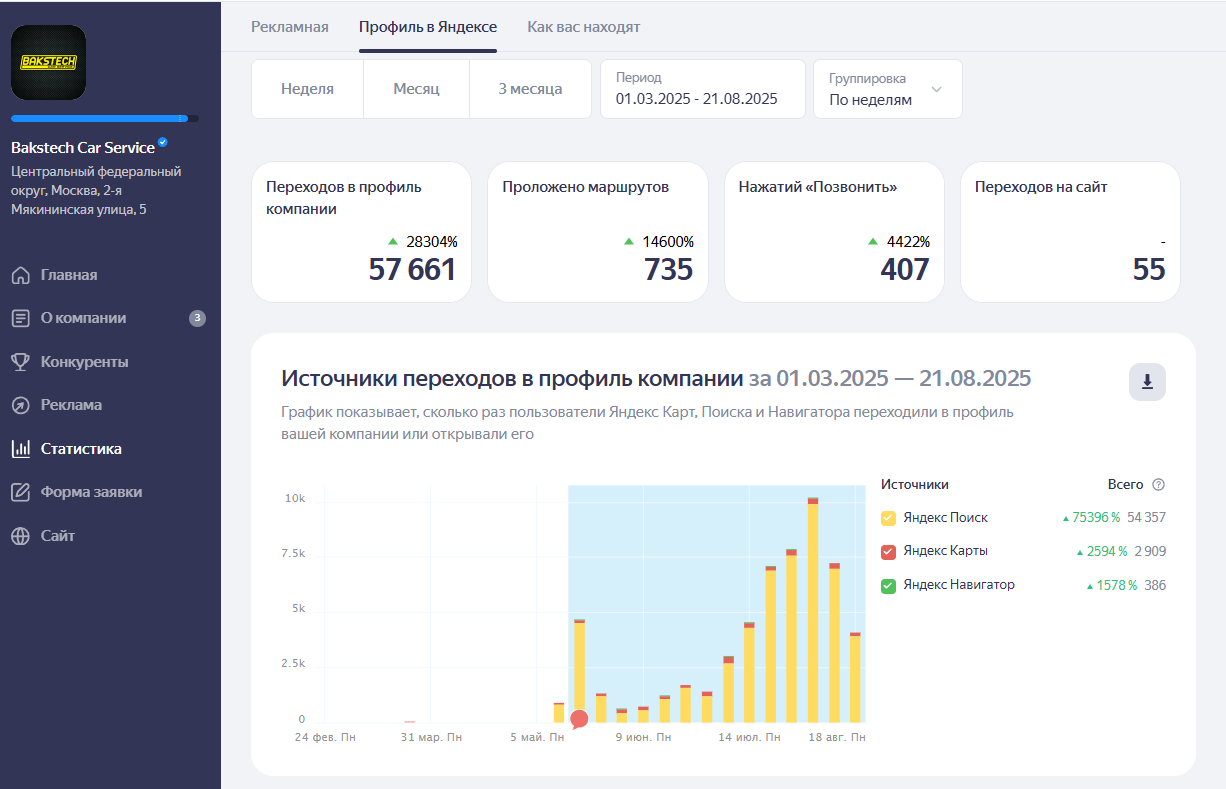This screenshot has height=789, width=1226.
Task: Click the Bakstech company logo thumbnail
Action: click(x=48, y=62)
